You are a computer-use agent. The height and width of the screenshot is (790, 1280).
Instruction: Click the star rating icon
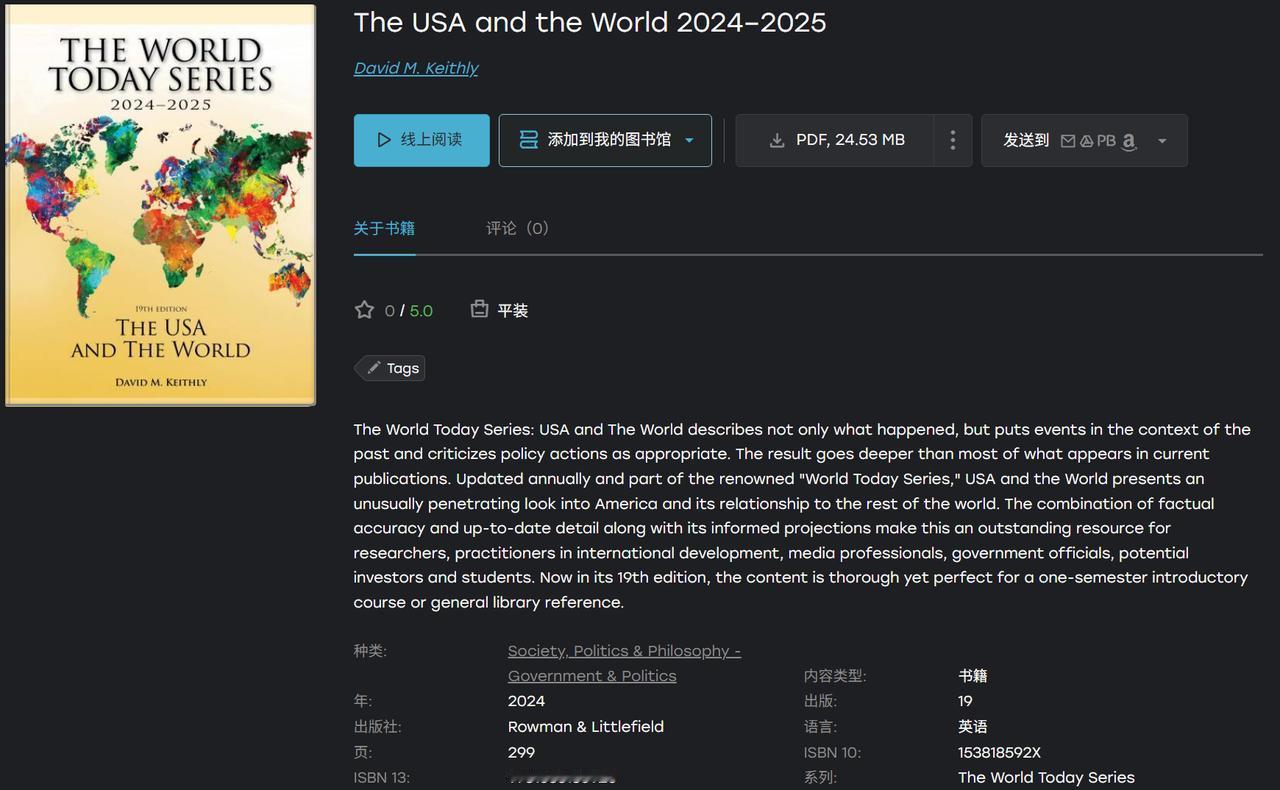[364, 310]
